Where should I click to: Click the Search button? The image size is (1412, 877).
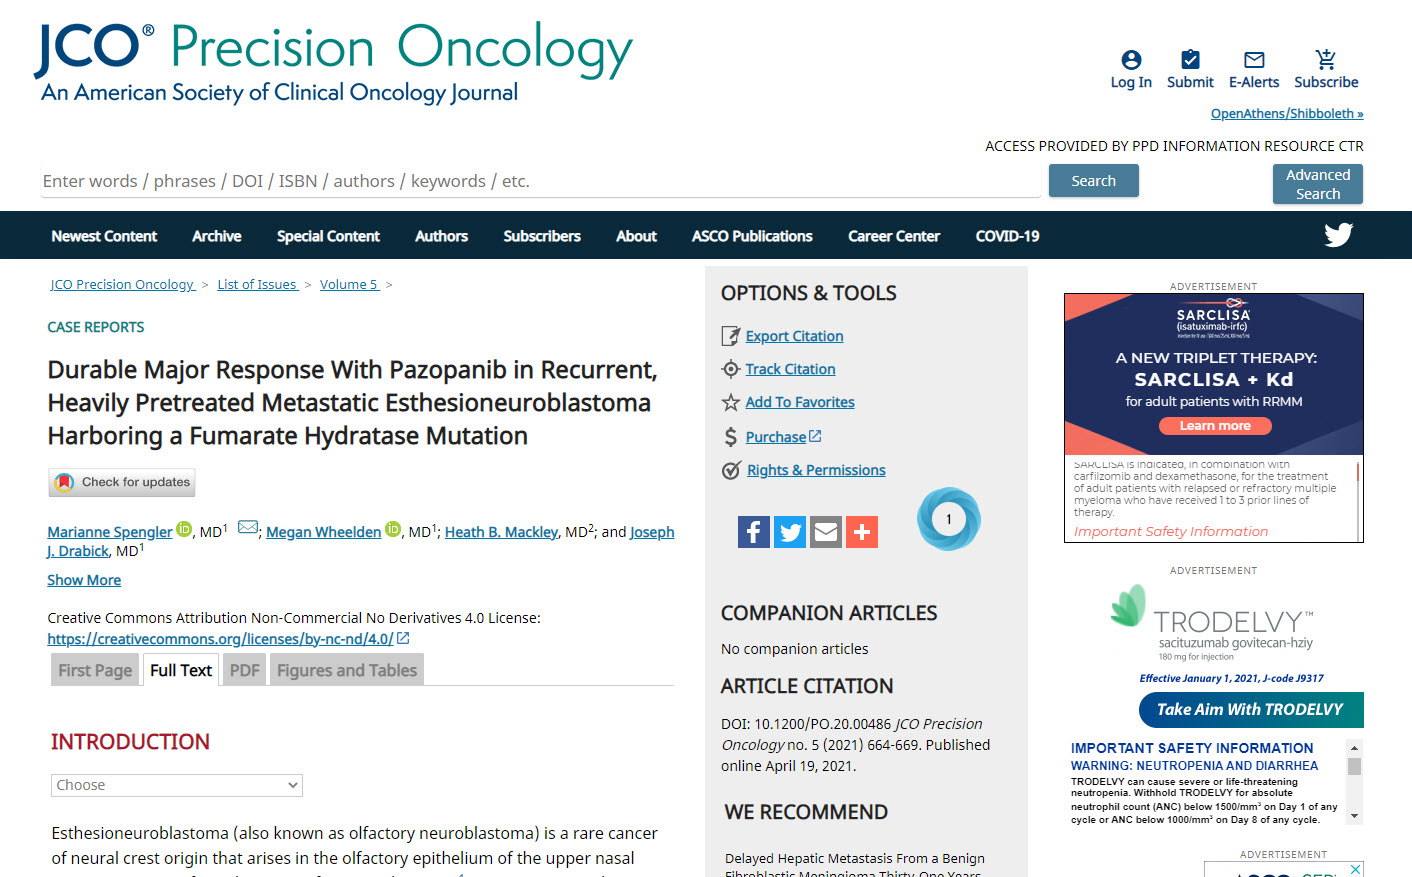click(x=1094, y=181)
